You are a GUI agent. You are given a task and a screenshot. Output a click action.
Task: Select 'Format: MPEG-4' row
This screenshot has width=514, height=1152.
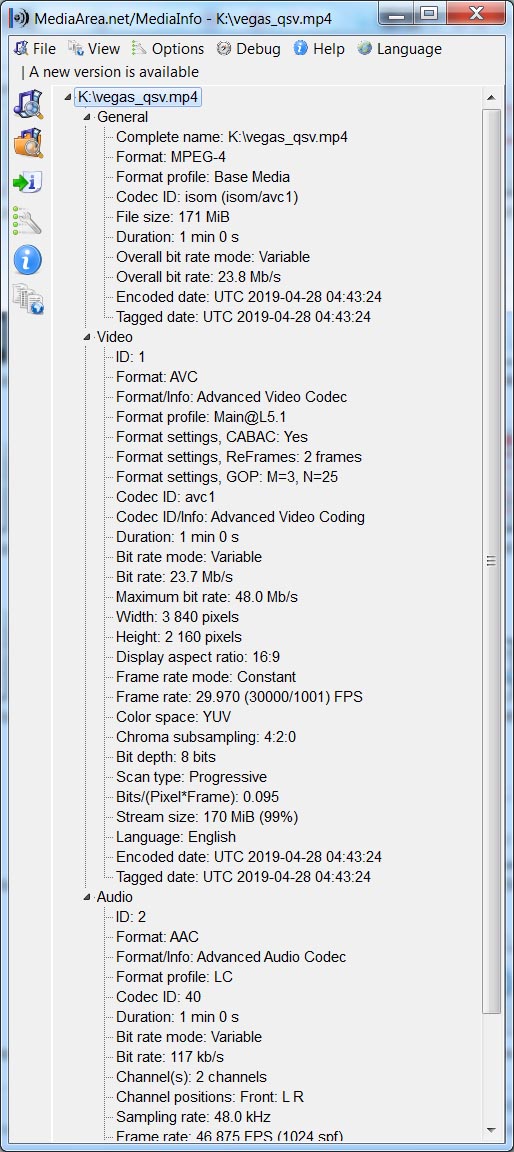(169, 156)
